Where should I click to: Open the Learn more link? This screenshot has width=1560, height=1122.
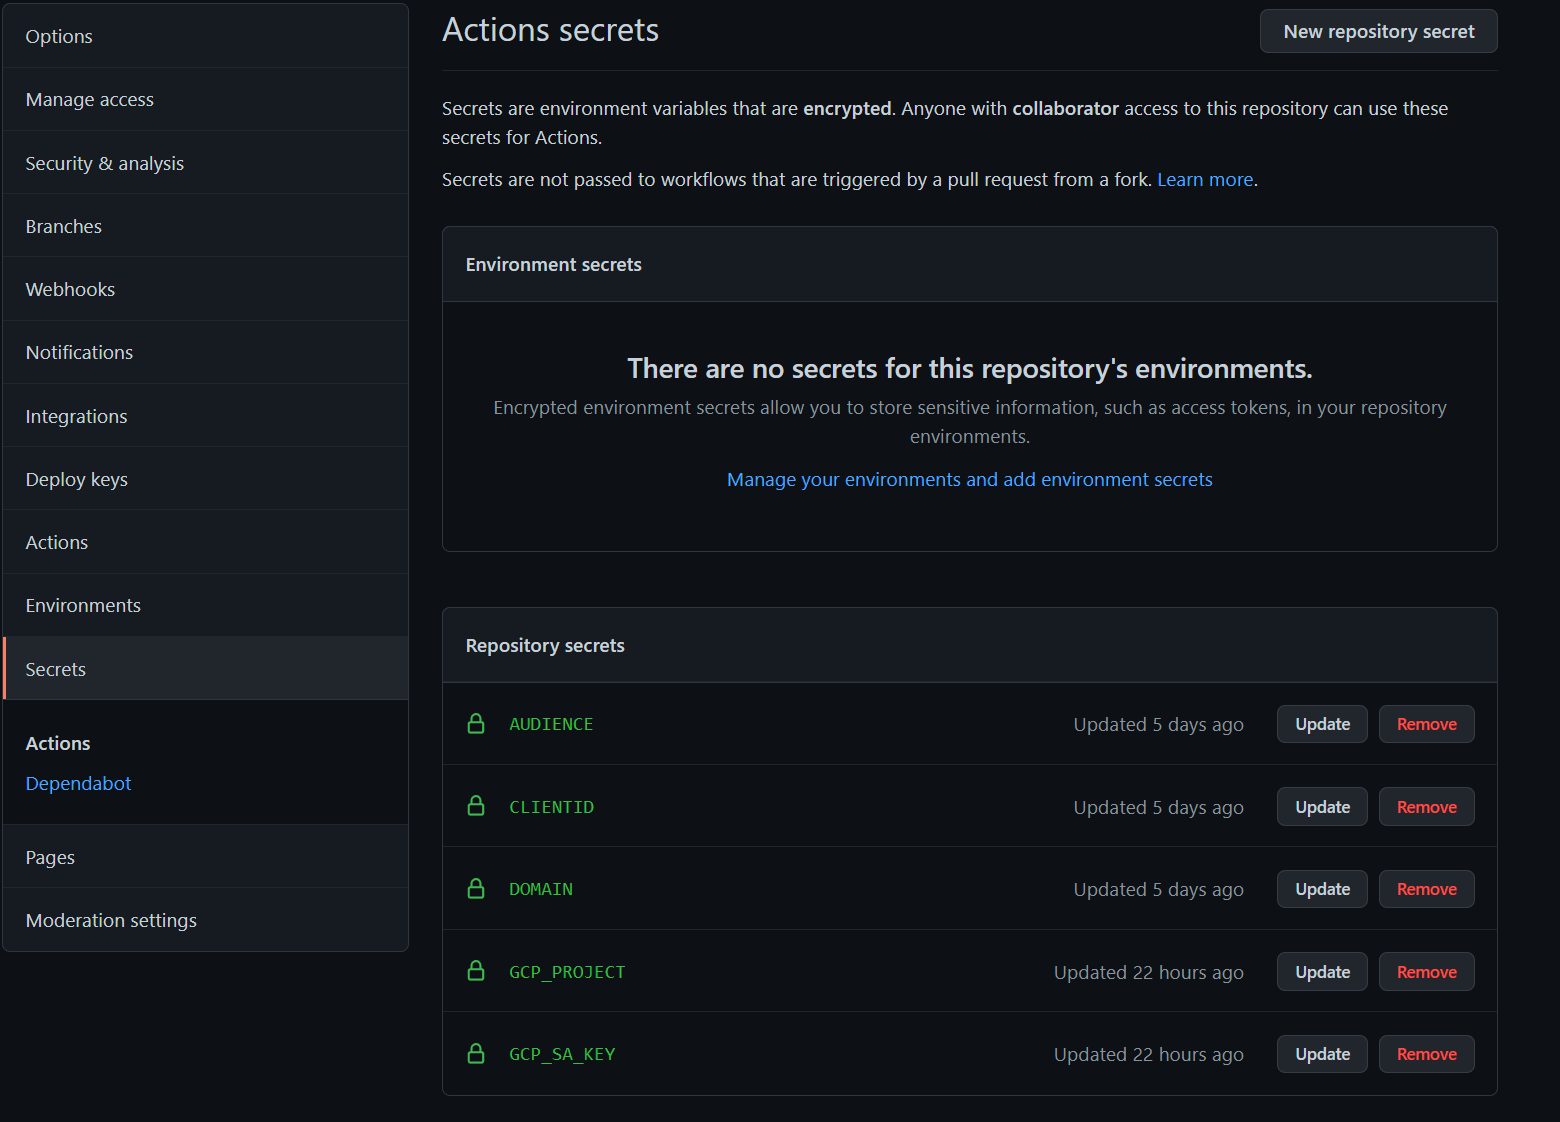1204,180
